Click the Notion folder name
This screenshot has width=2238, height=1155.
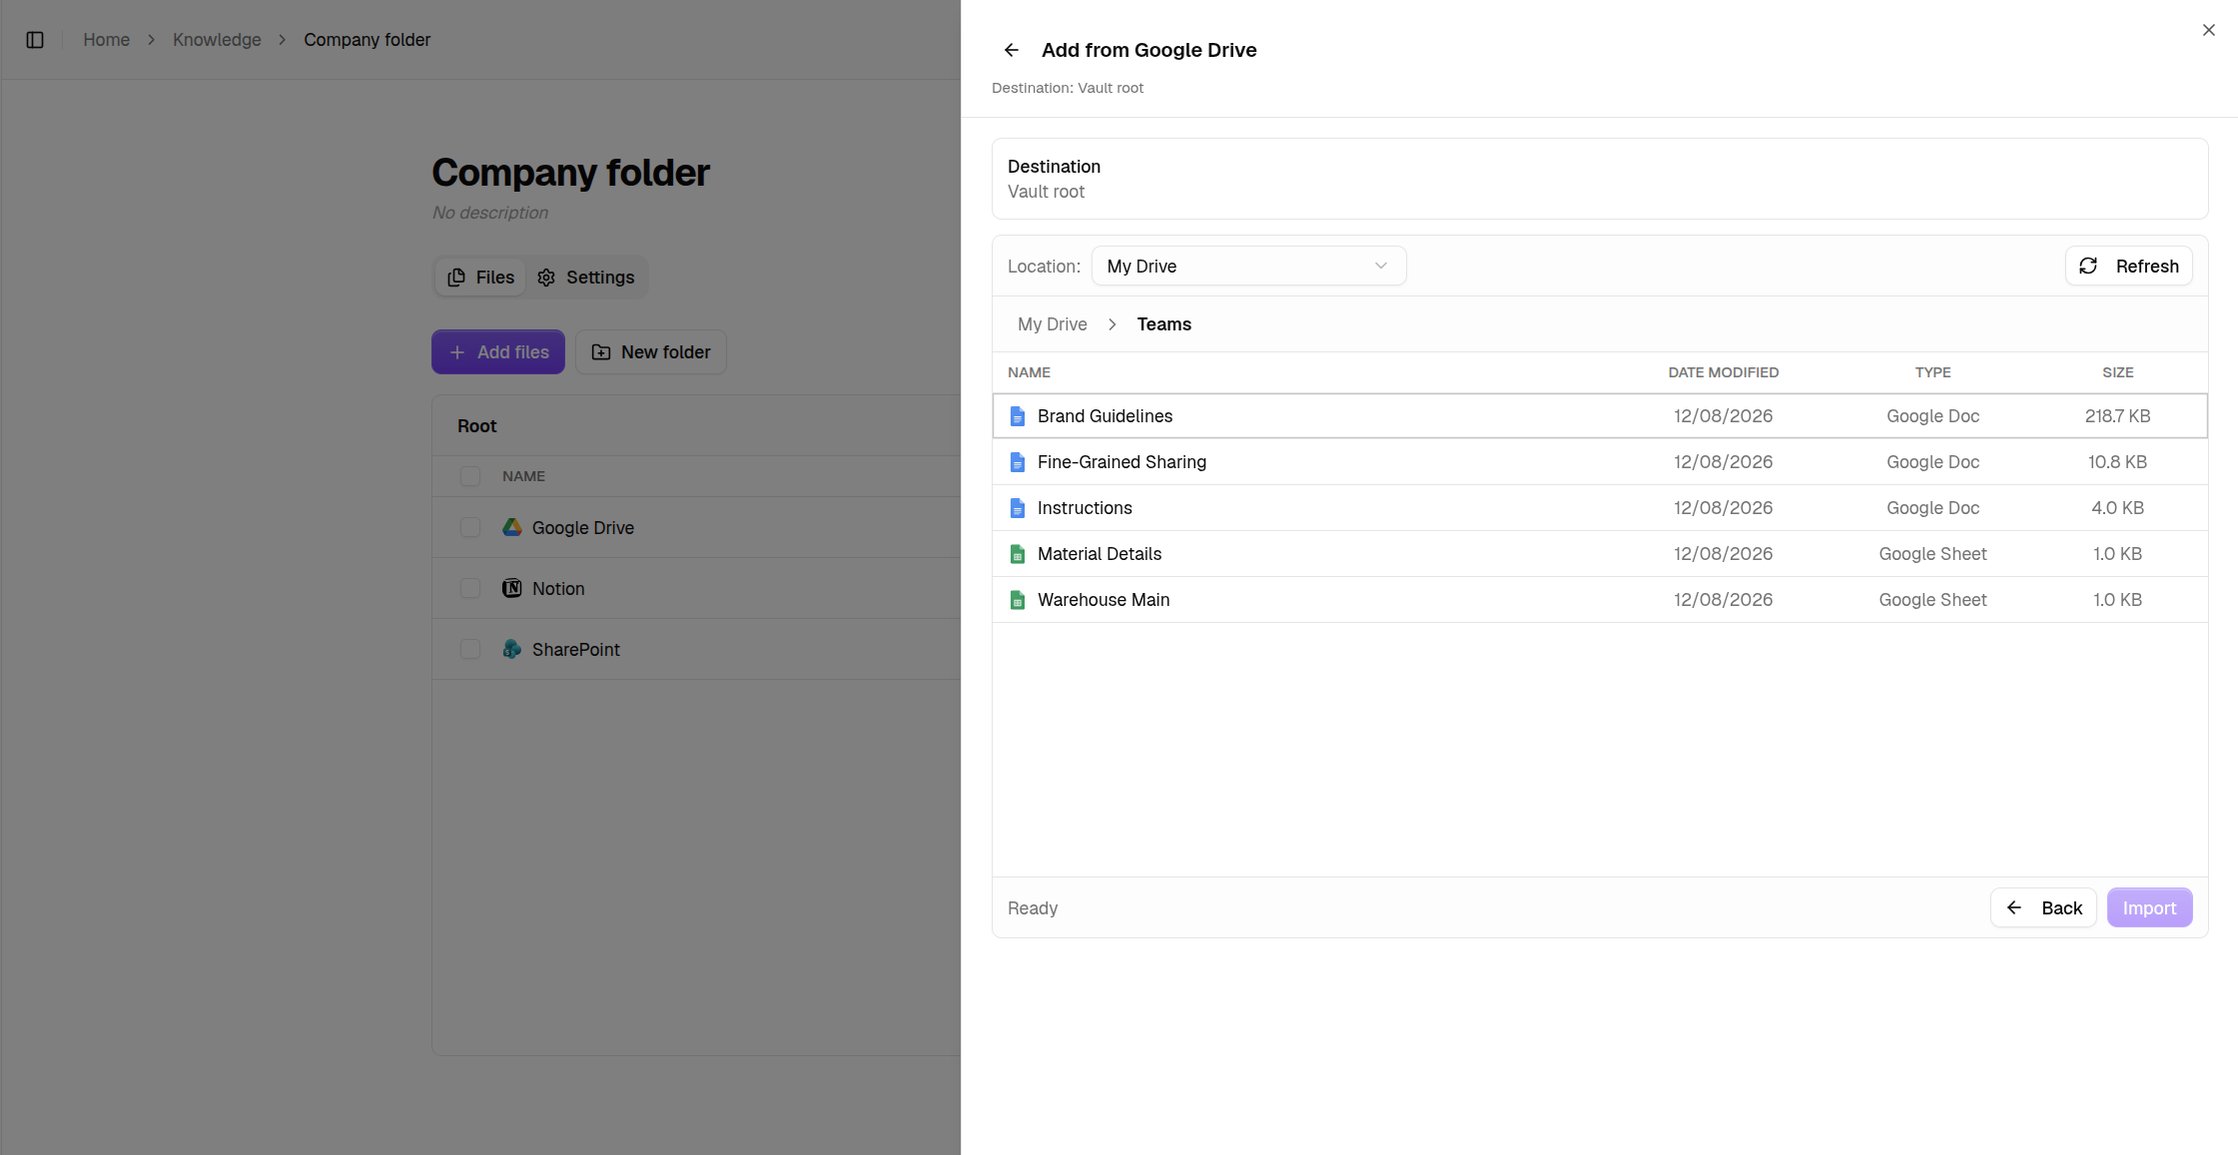tap(558, 588)
